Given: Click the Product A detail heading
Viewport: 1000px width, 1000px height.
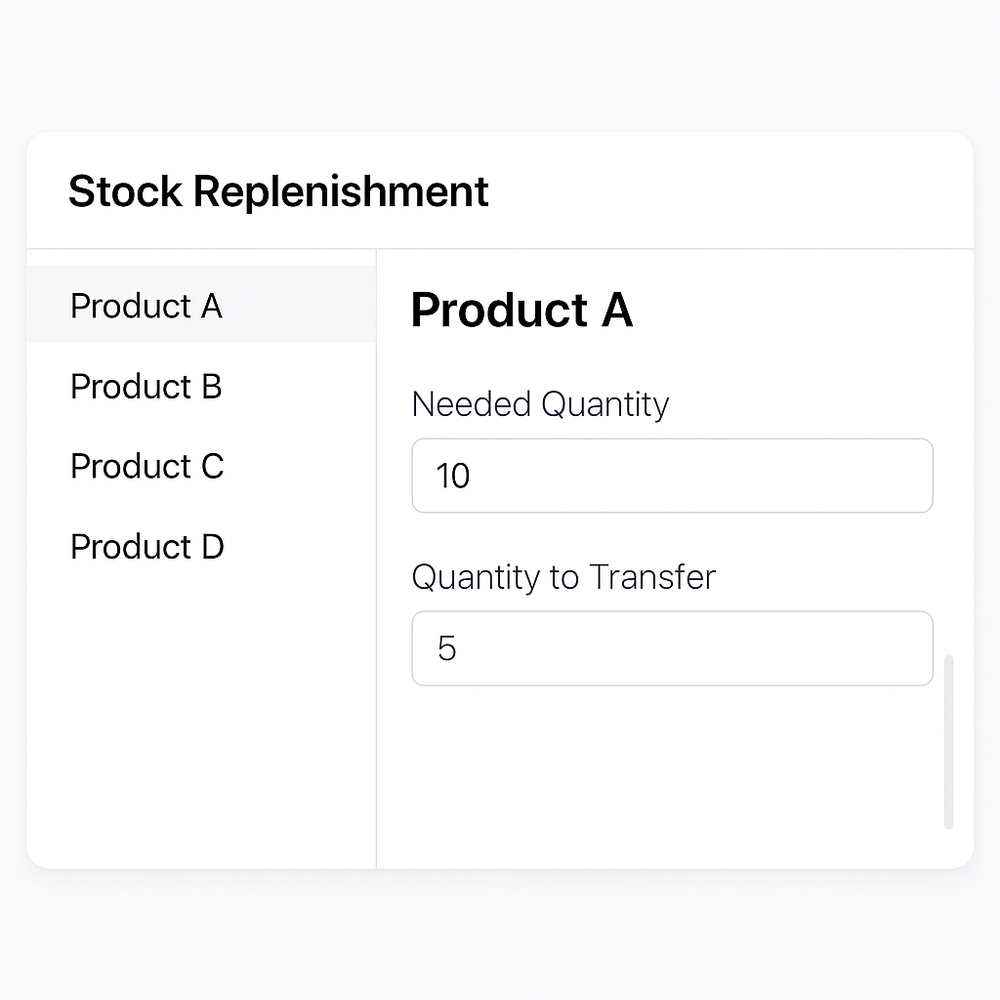Looking at the screenshot, I should 521,311.
